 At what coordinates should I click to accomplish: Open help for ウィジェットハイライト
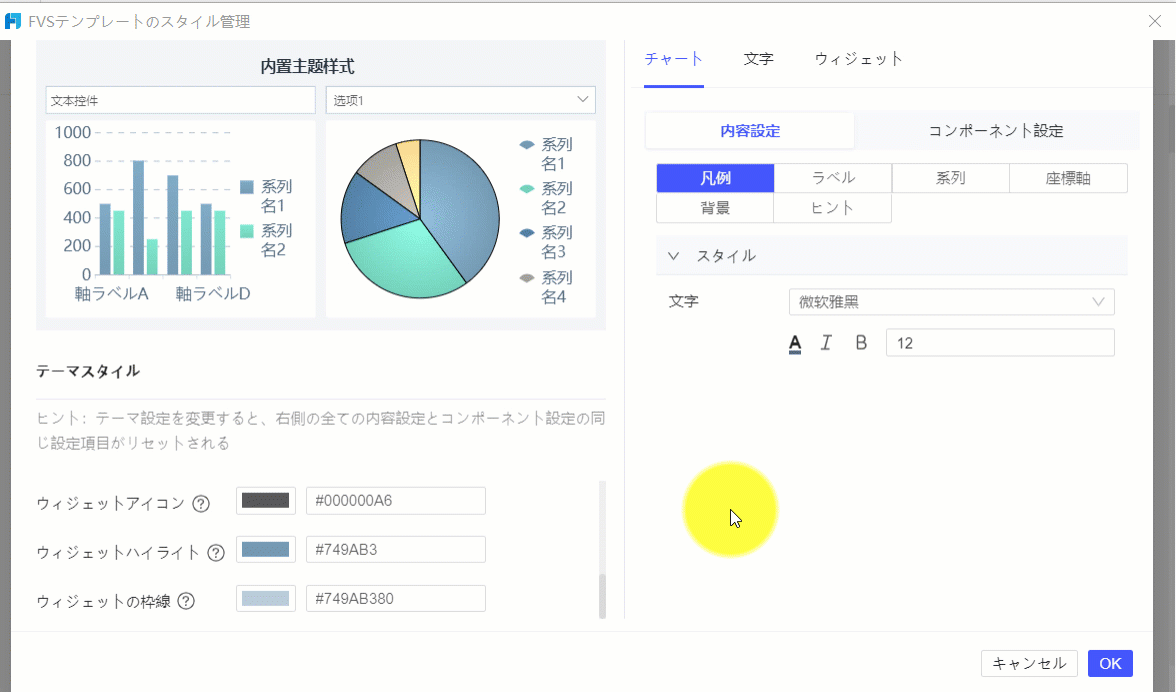tap(216, 553)
